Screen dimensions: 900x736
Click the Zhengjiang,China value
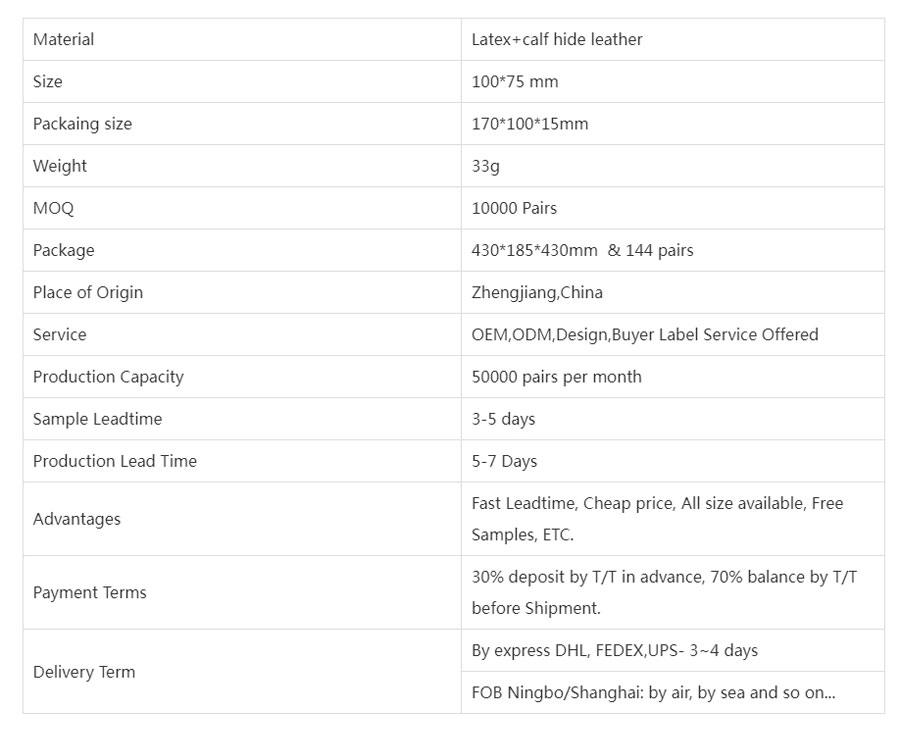click(x=537, y=293)
